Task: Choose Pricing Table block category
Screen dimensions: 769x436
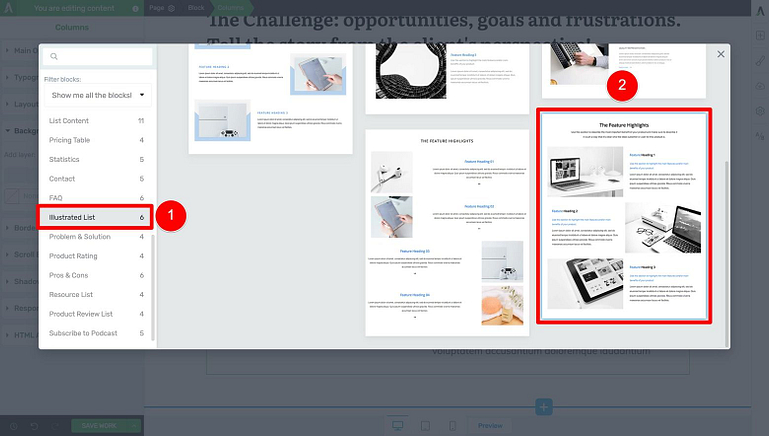Action: [95, 140]
